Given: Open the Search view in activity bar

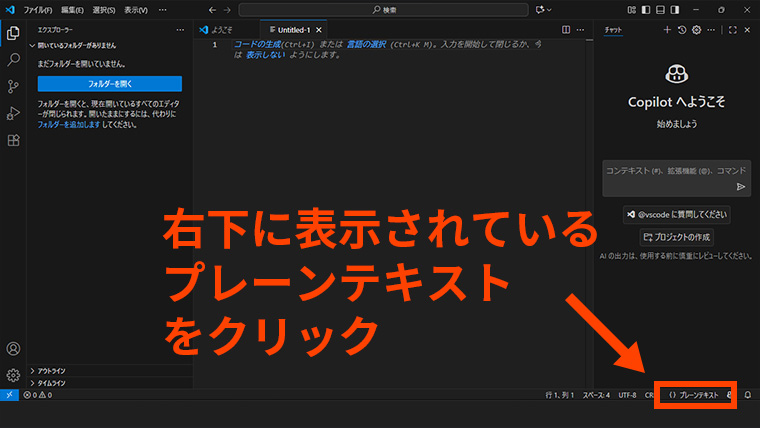Looking at the screenshot, I should (x=13, y=59).
